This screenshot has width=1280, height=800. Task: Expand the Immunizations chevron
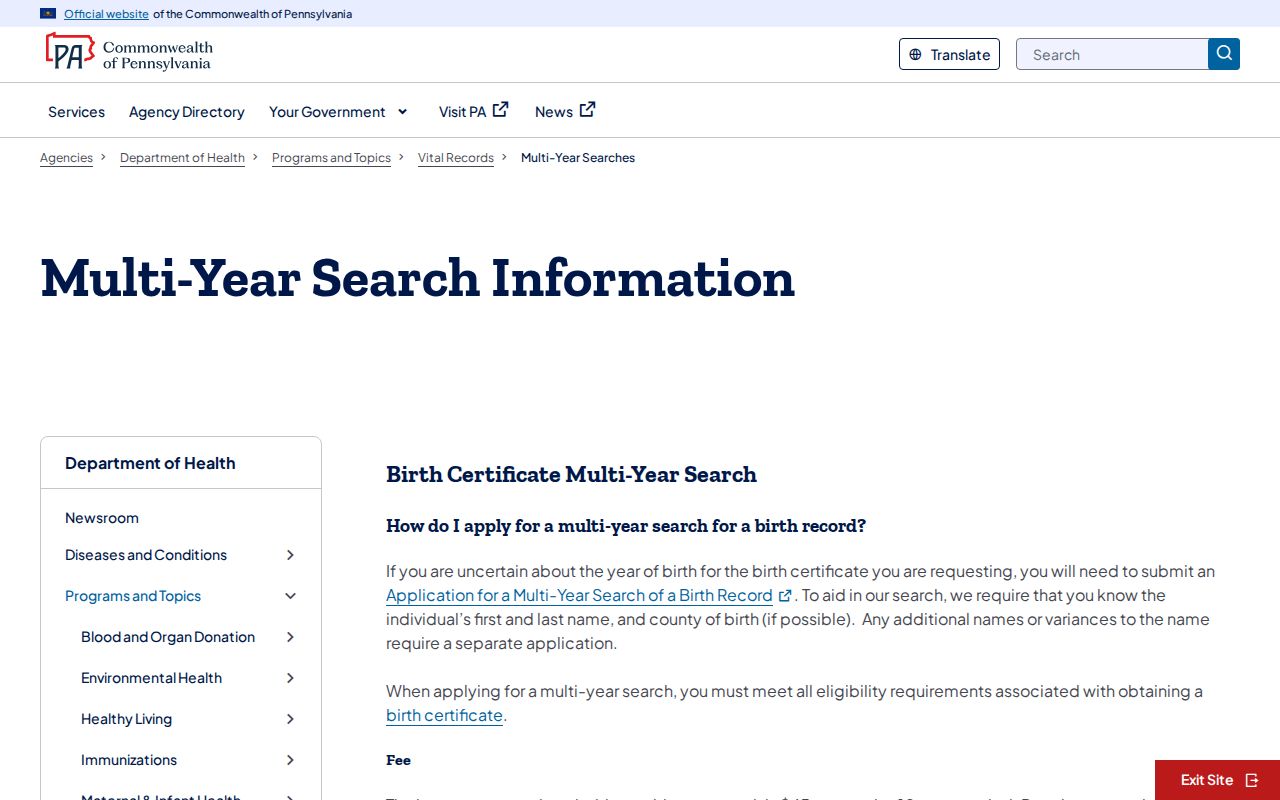(x=290, y=760)
